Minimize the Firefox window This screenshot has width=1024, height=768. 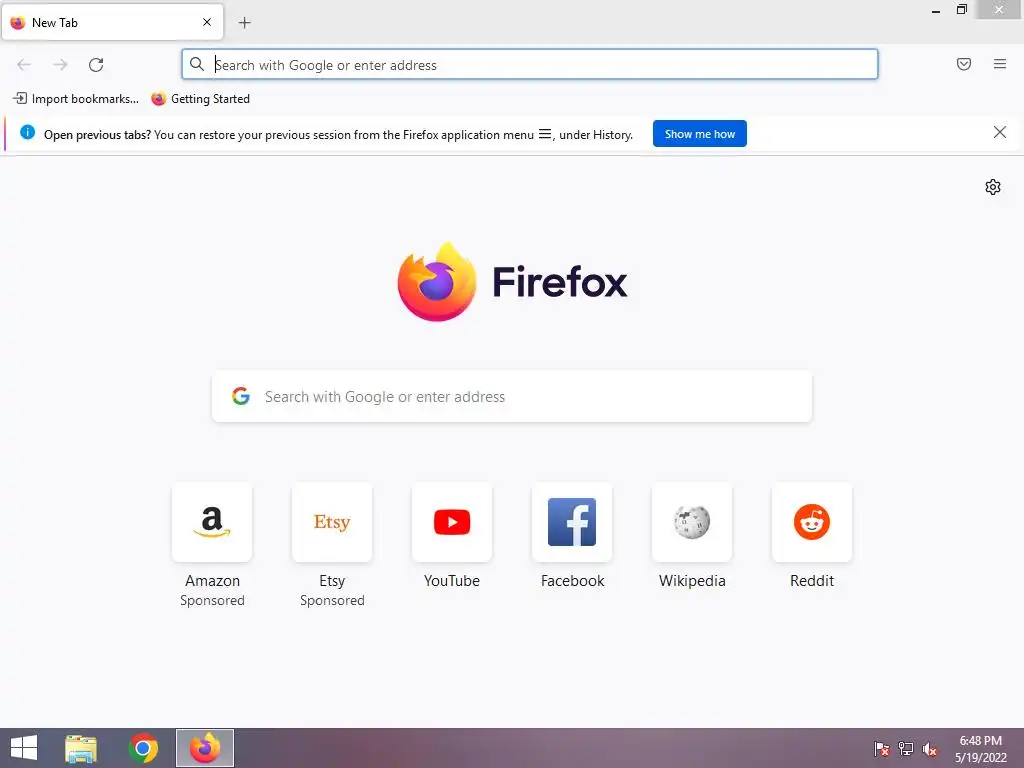click(x=936, y=10)
